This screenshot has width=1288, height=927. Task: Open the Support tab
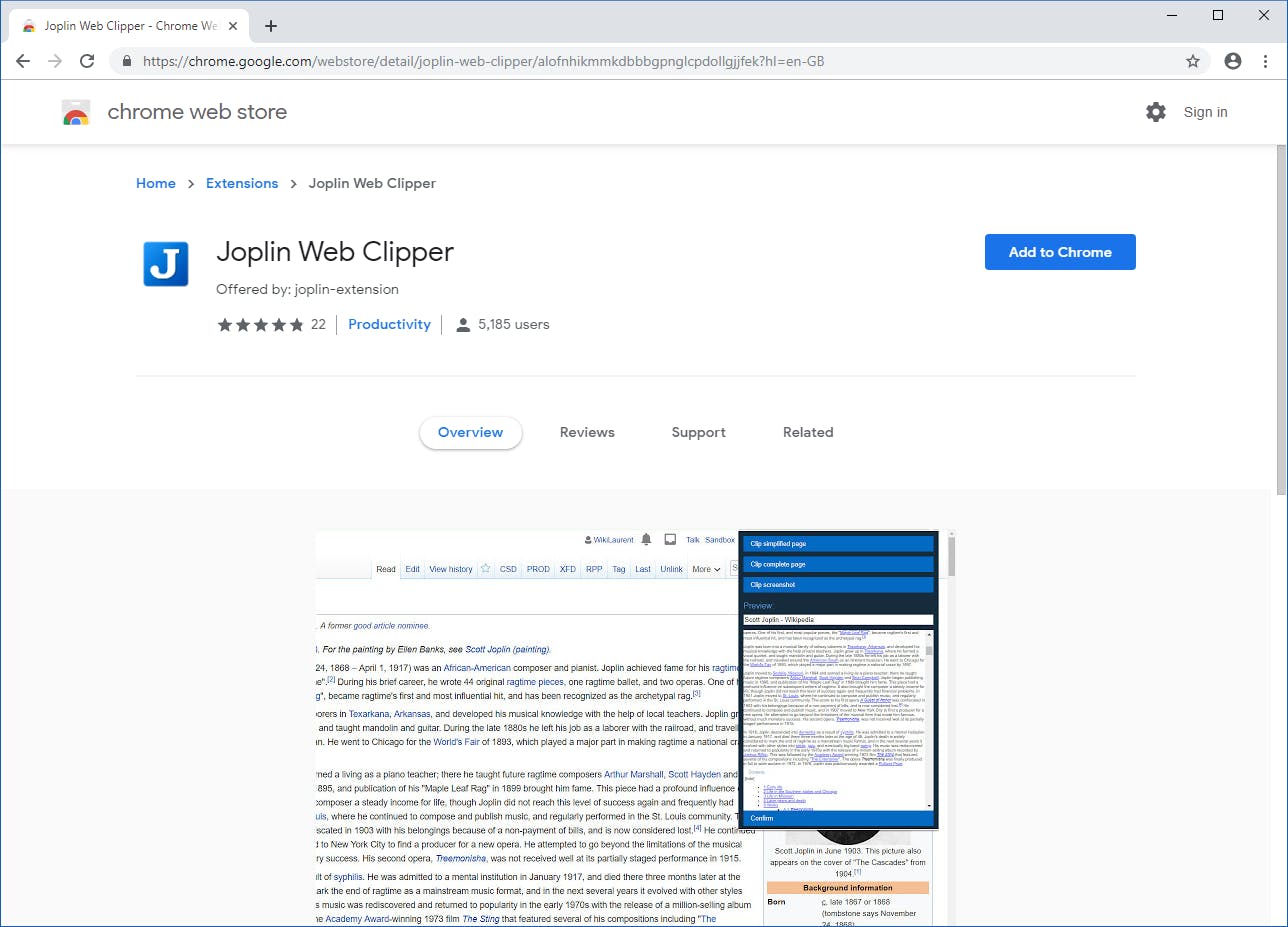pos(698,432)
